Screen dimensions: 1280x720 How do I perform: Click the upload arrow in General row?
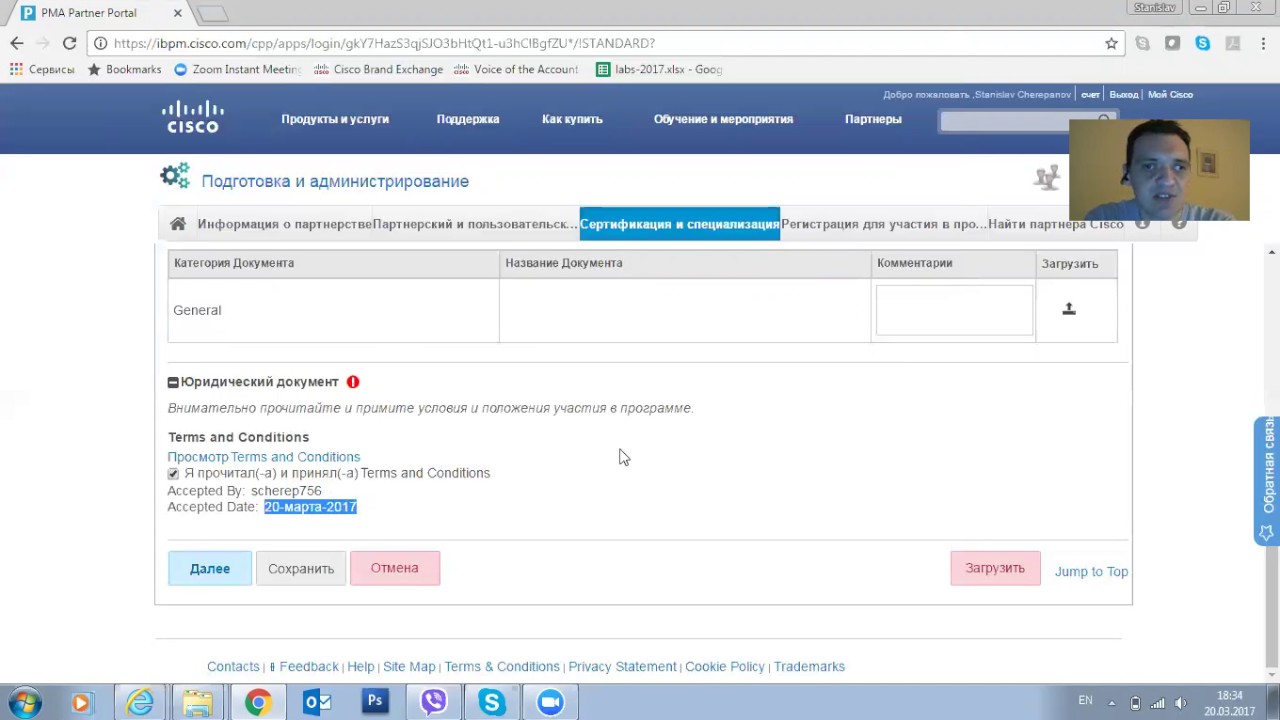click(x=1069, y=309)
